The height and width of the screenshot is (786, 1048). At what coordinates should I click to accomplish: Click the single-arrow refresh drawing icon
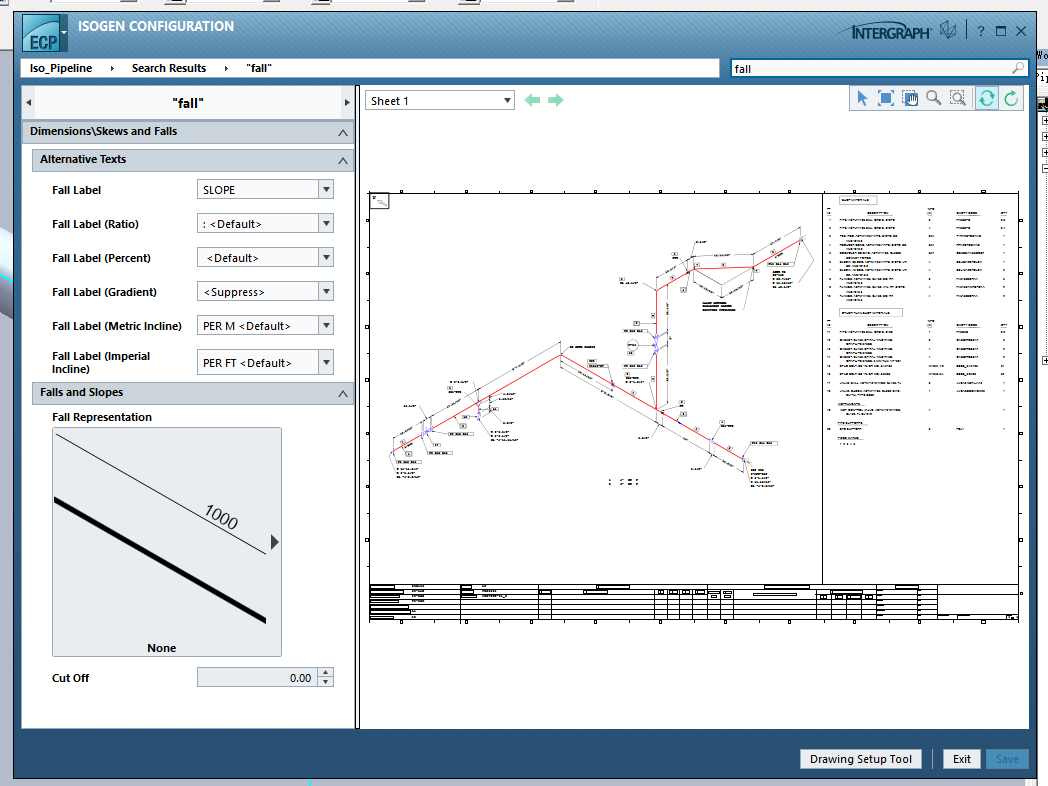(x=1011, y=99)
